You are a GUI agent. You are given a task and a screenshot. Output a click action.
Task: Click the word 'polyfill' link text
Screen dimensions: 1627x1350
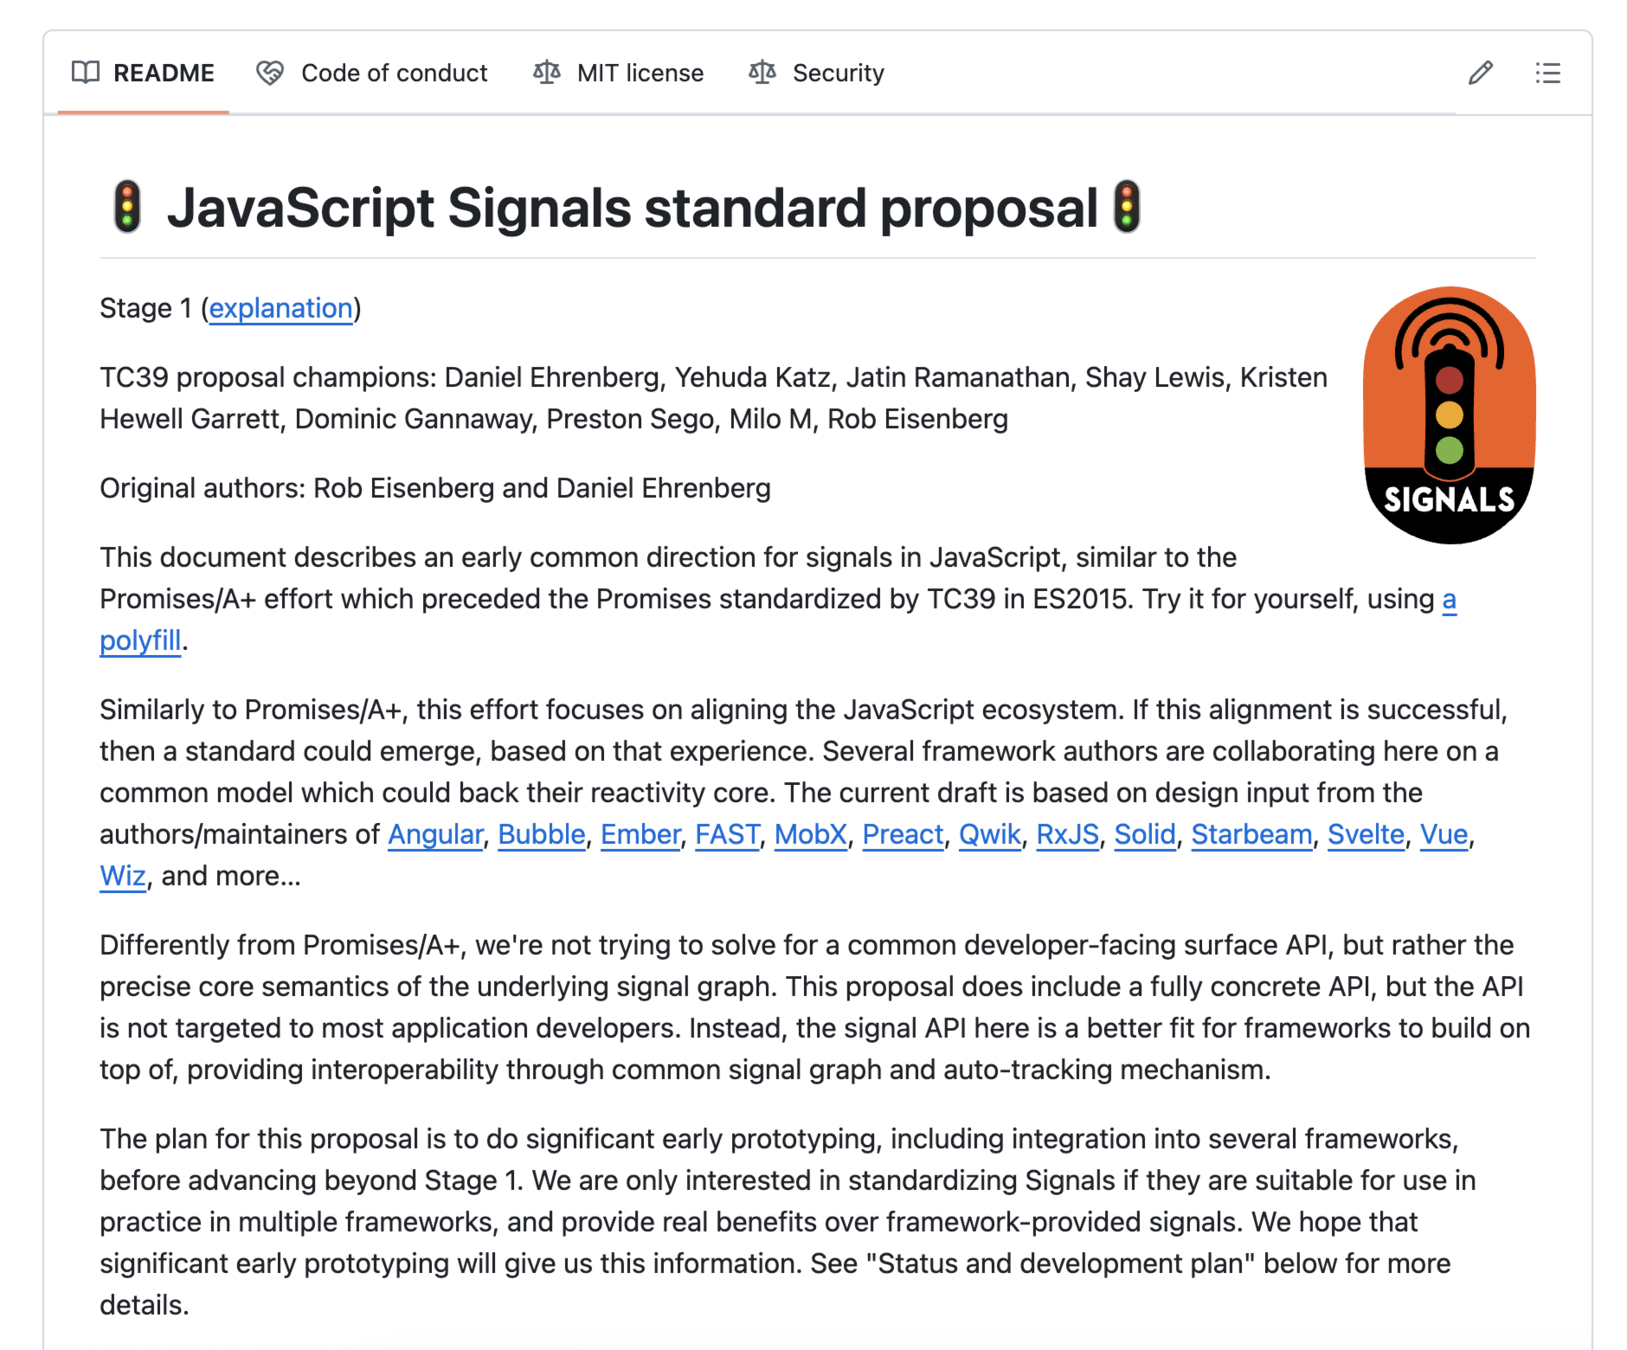tap(141, 641)
